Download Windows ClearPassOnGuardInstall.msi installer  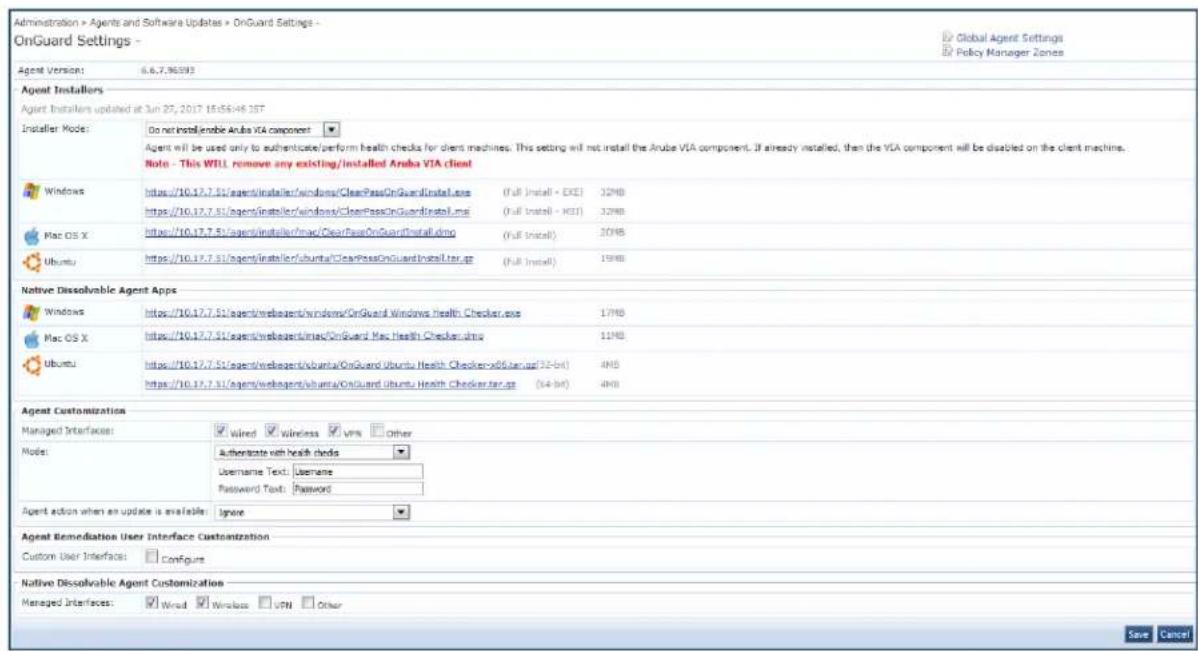coord(307,211)
